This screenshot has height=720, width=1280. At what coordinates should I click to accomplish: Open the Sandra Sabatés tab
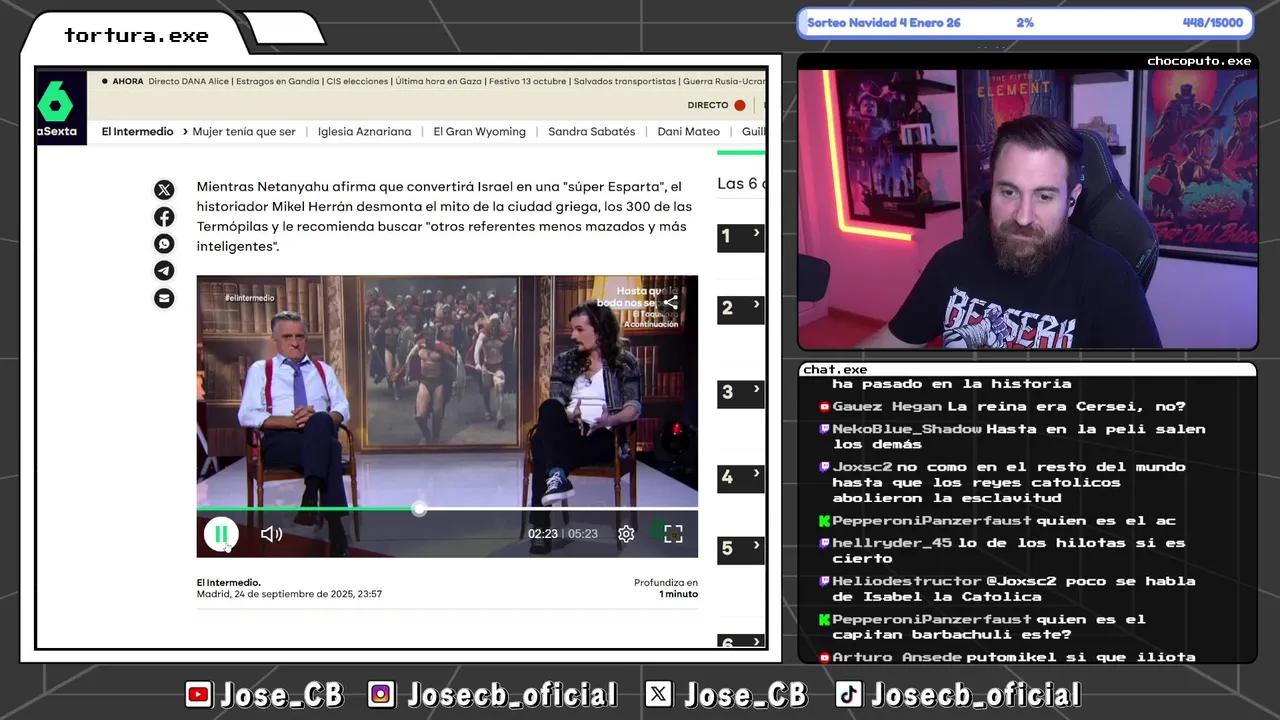(591, 132)
